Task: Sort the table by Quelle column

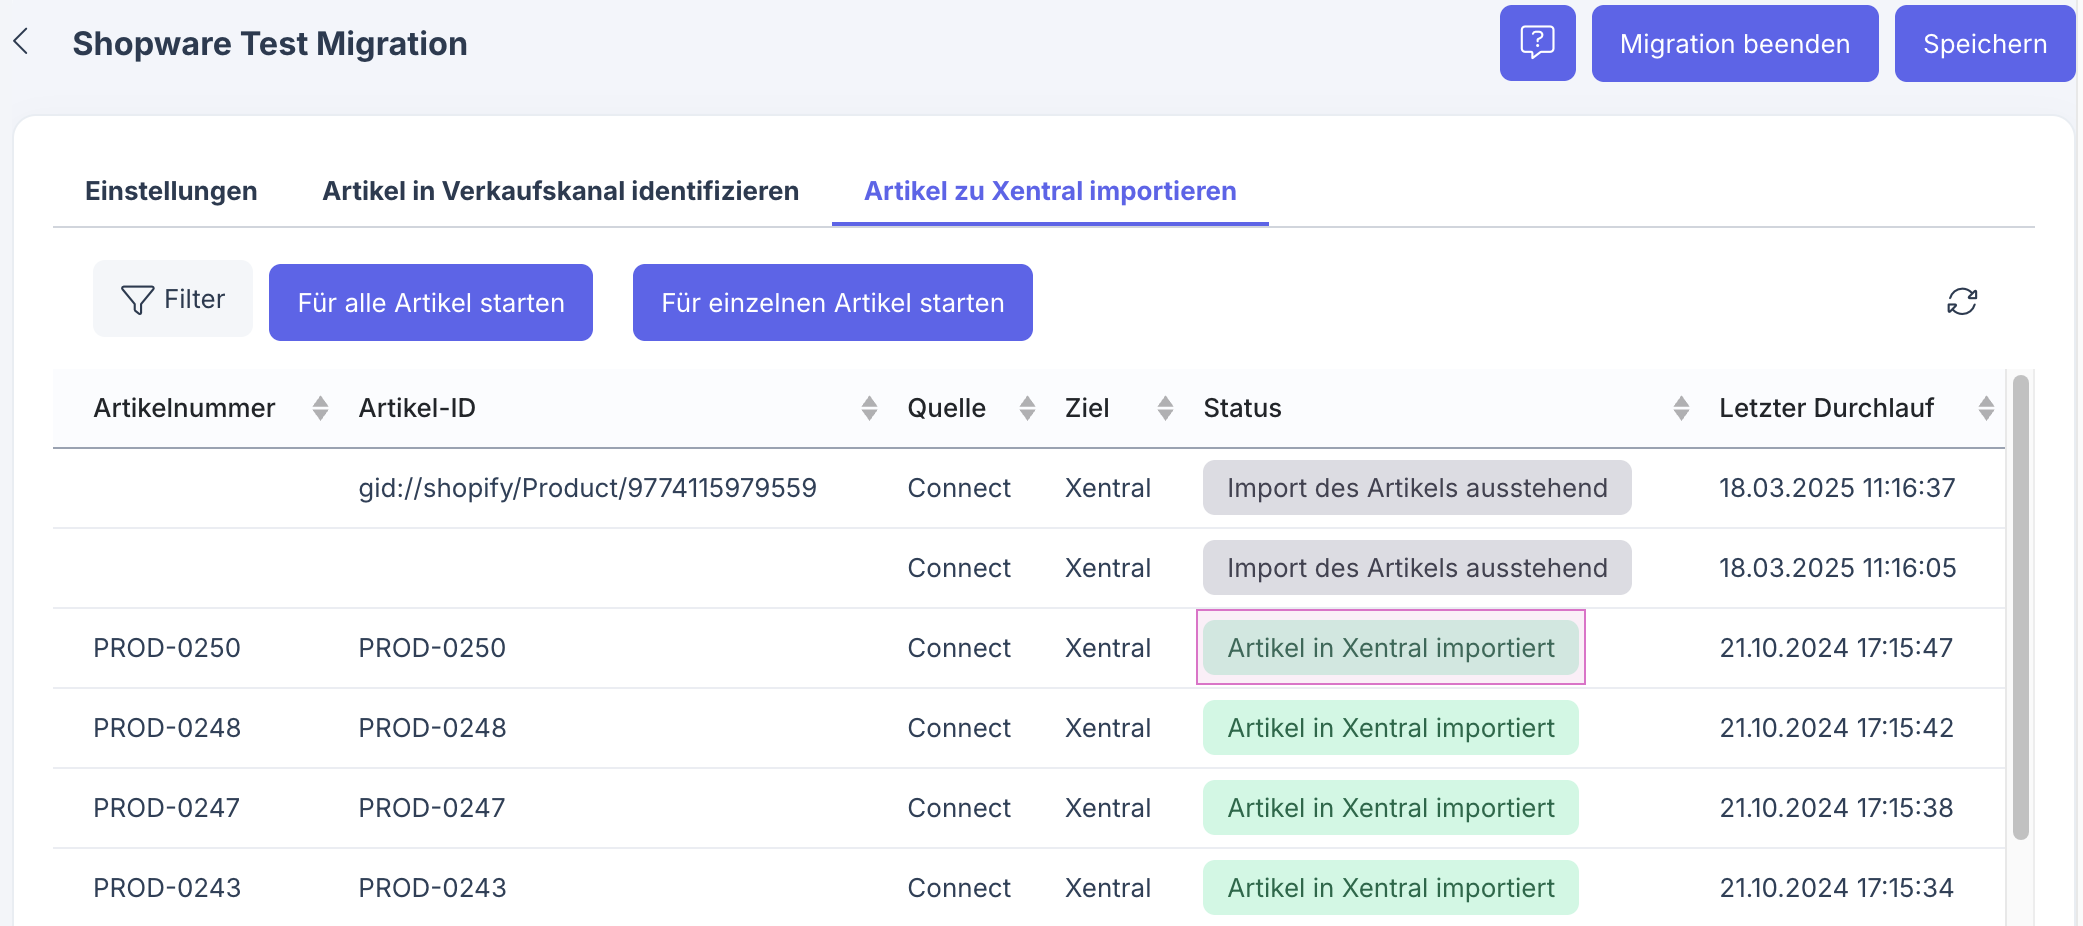Action: tap(1028, 408)
